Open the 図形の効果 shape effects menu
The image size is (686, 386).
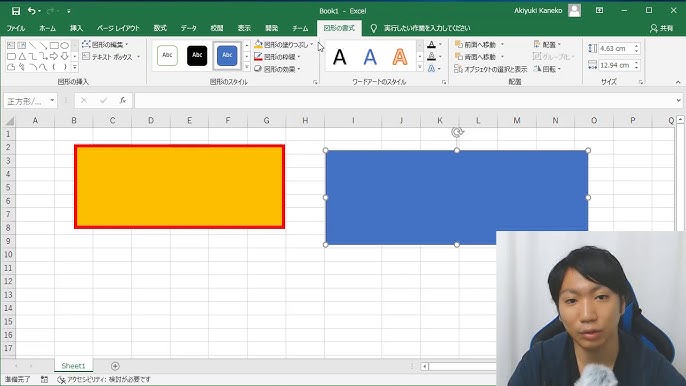tap(277, 69)
